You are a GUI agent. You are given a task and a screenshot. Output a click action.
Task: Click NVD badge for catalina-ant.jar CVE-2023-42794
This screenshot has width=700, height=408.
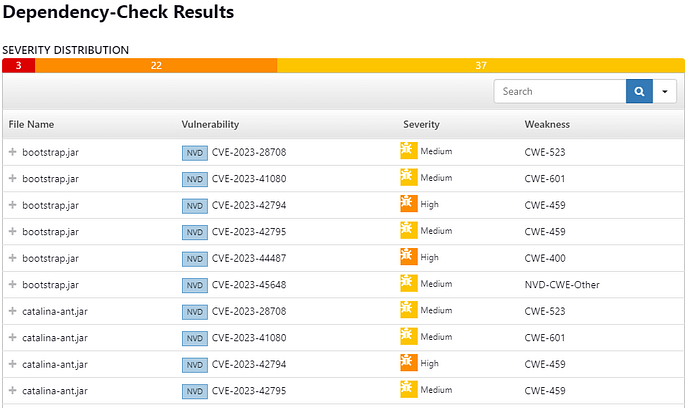coord(195,365)
